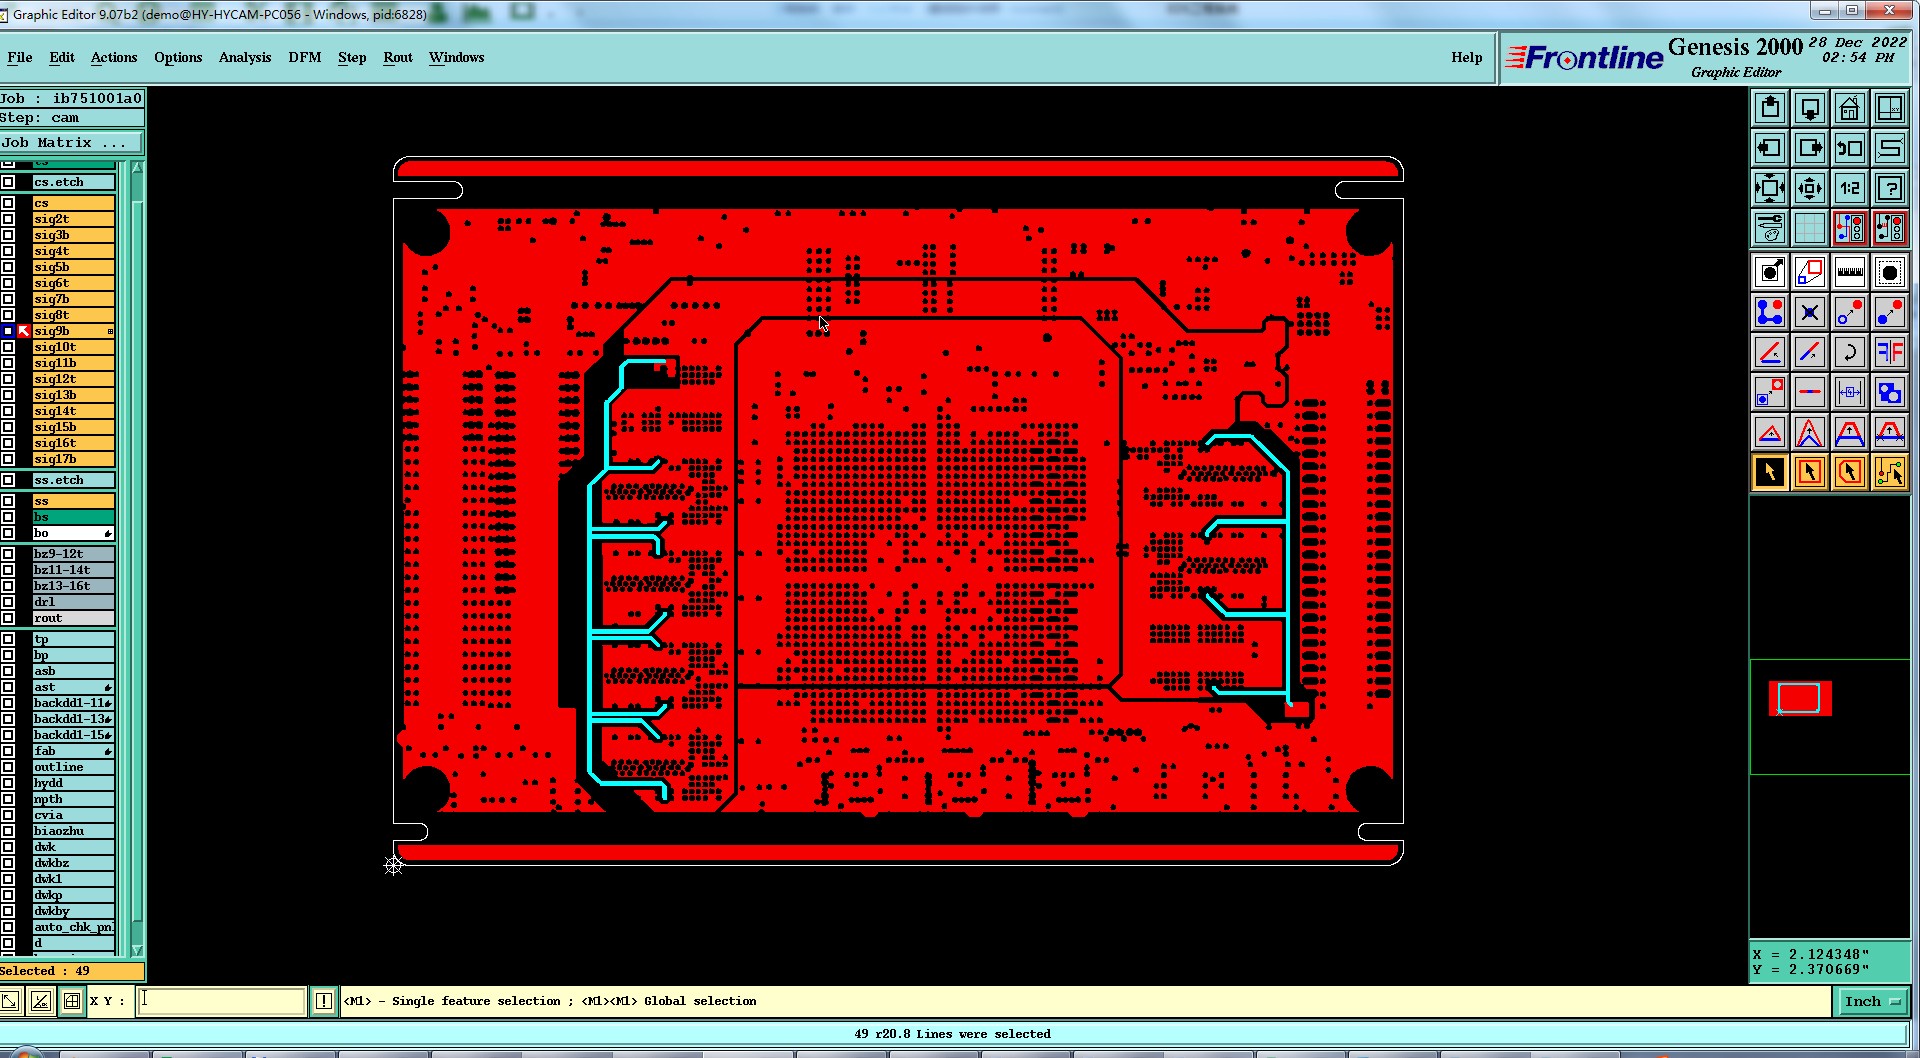Viewport: 1920px width, 1058px height.
Task: Open the Analysis menu
Action: pos(245,57)
